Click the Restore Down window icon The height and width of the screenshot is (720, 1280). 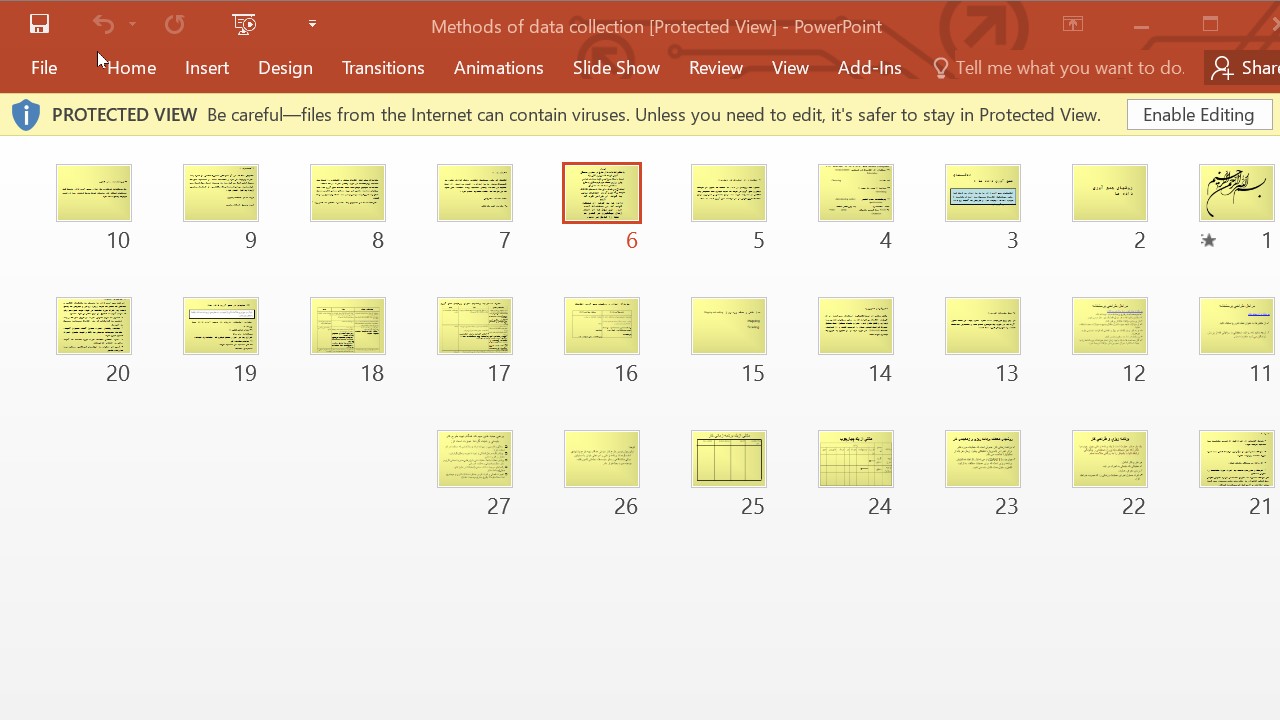1210,24
